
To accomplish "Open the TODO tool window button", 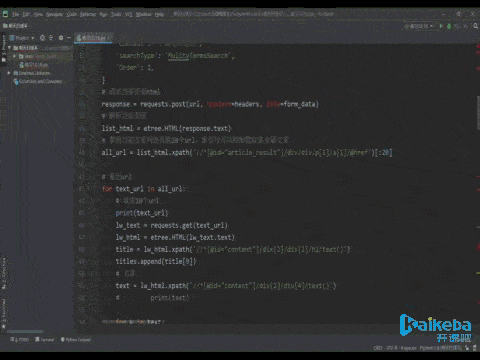I will tap(20, 340).
